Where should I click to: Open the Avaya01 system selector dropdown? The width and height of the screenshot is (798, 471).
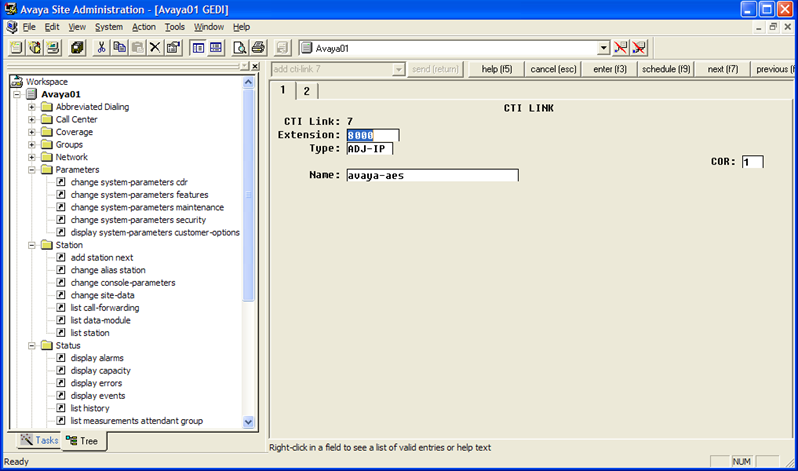[603, 48]
